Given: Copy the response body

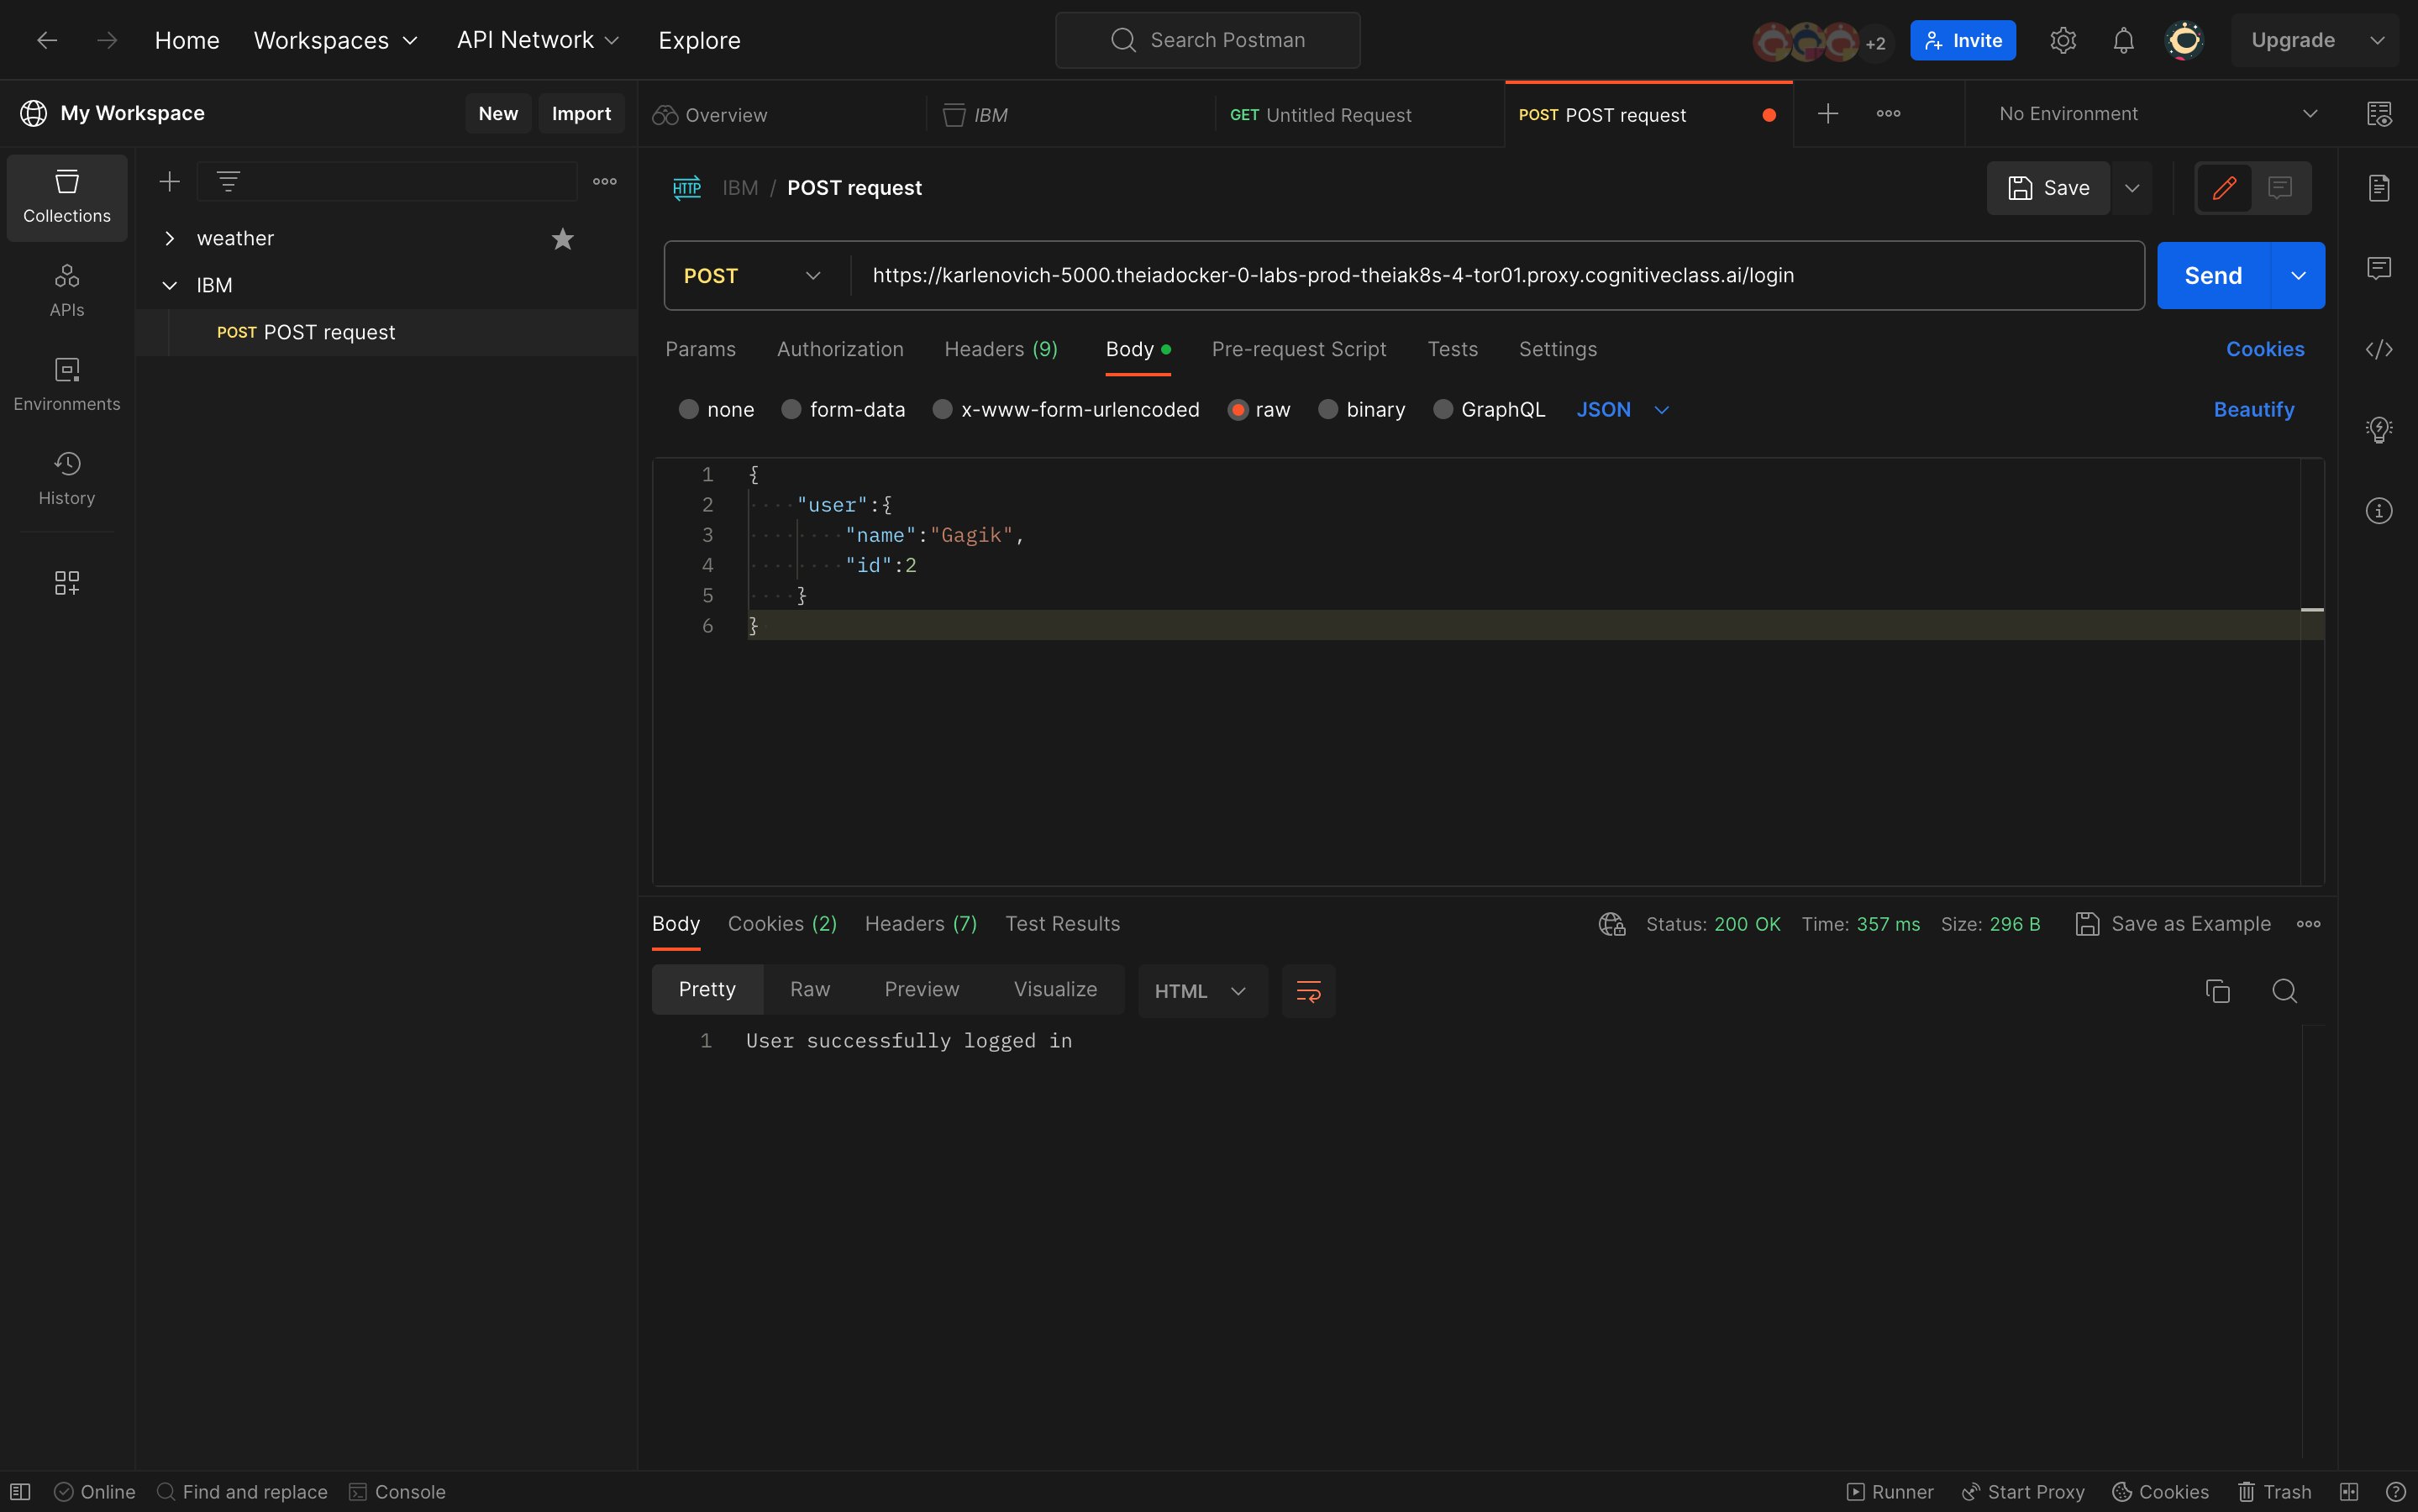Looking at the screenshot, I should (x=2216, y=990).
